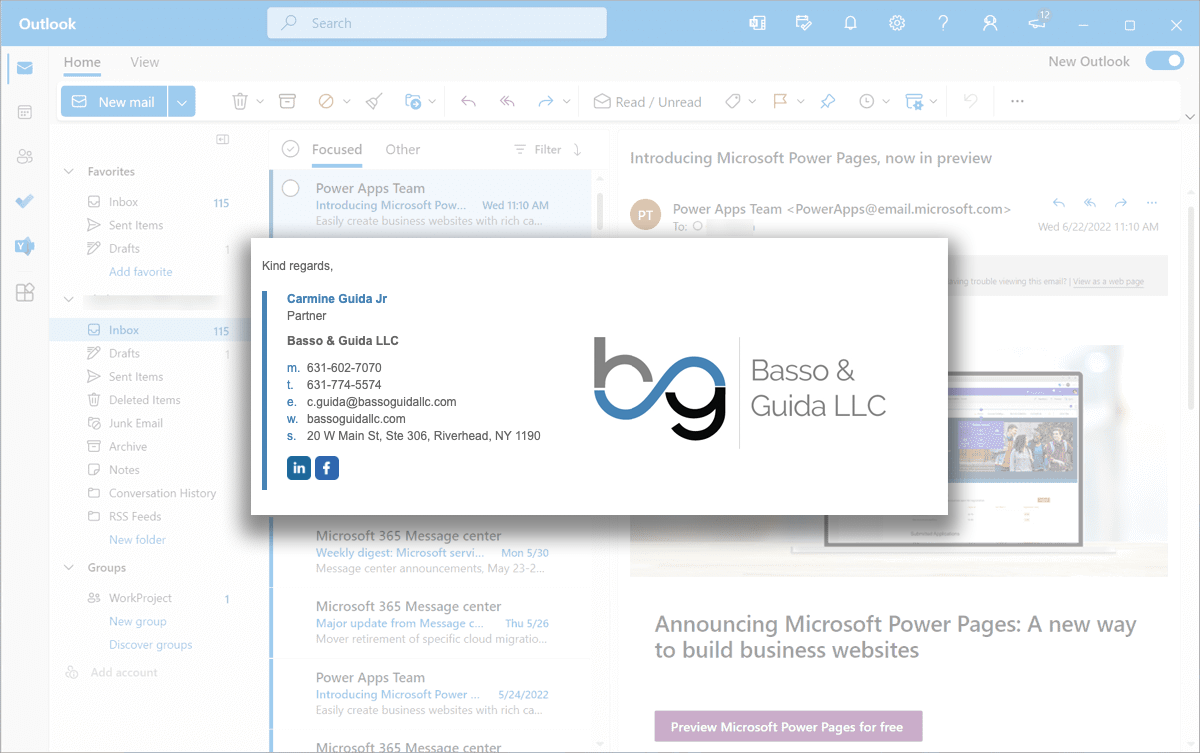1200x753 pixels.
Task: Open the Report junk dropdown arrow
Action: (x=347, y=101)
